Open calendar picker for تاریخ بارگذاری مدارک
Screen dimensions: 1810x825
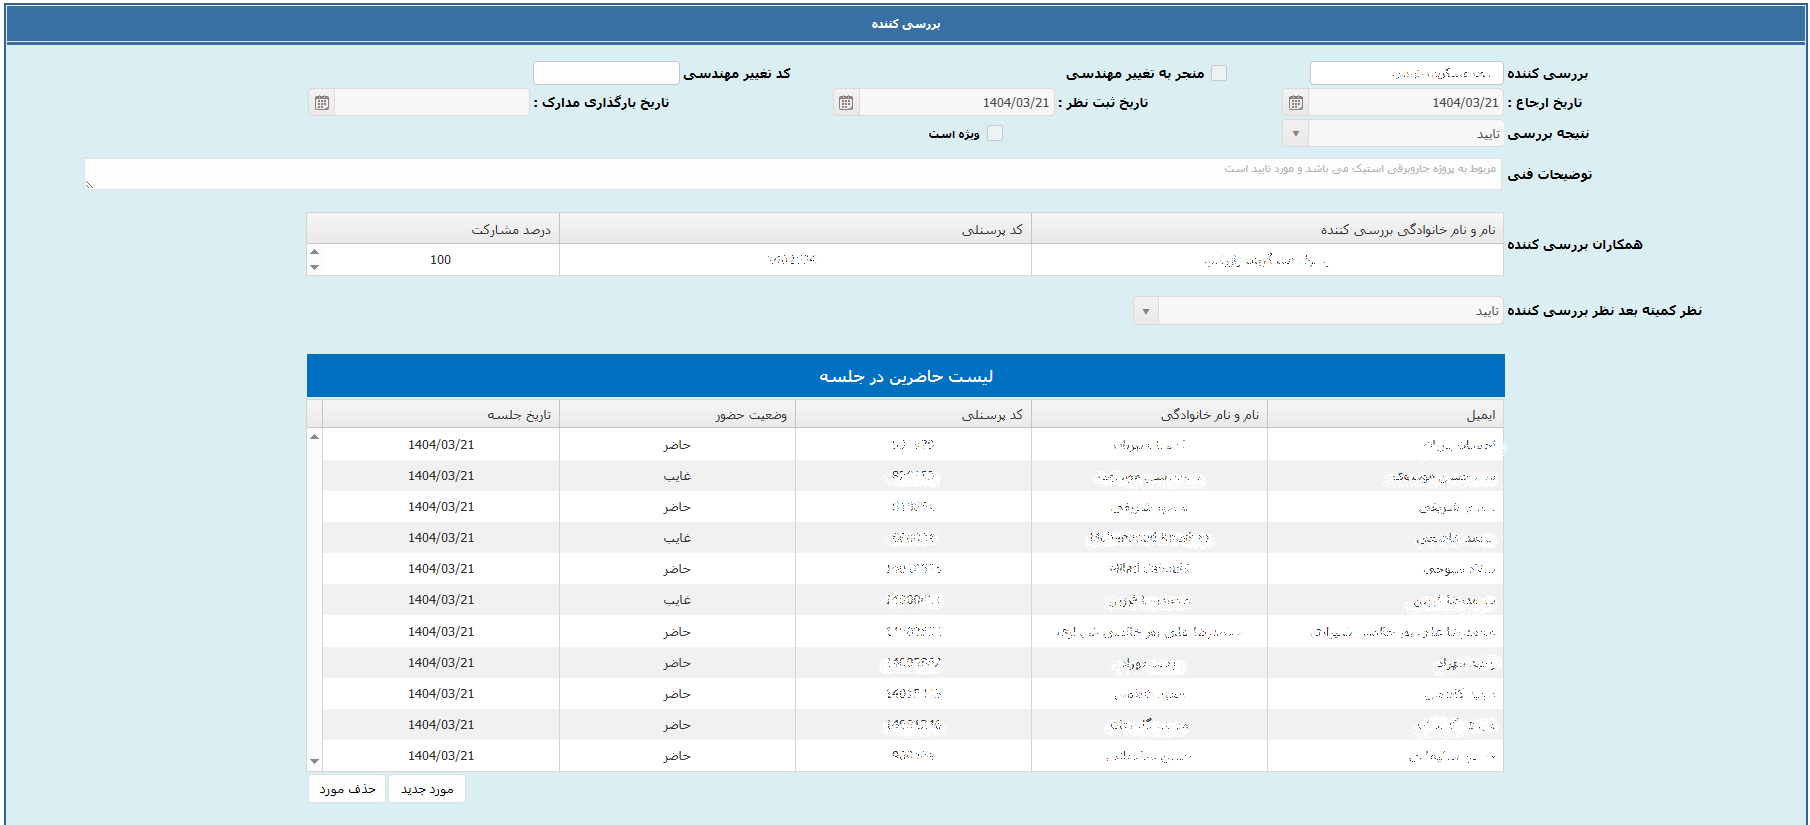click(321, 103)
